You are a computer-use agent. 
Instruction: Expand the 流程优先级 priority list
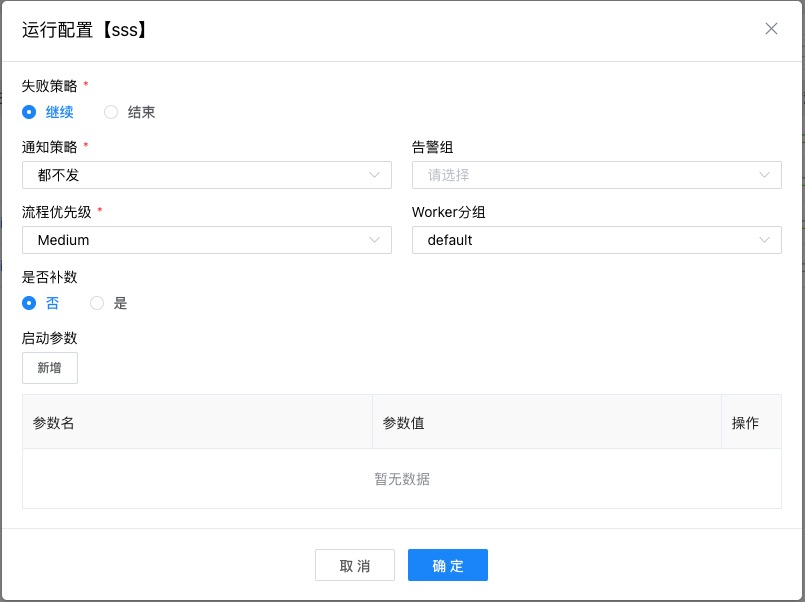click(x=200, y=240)
